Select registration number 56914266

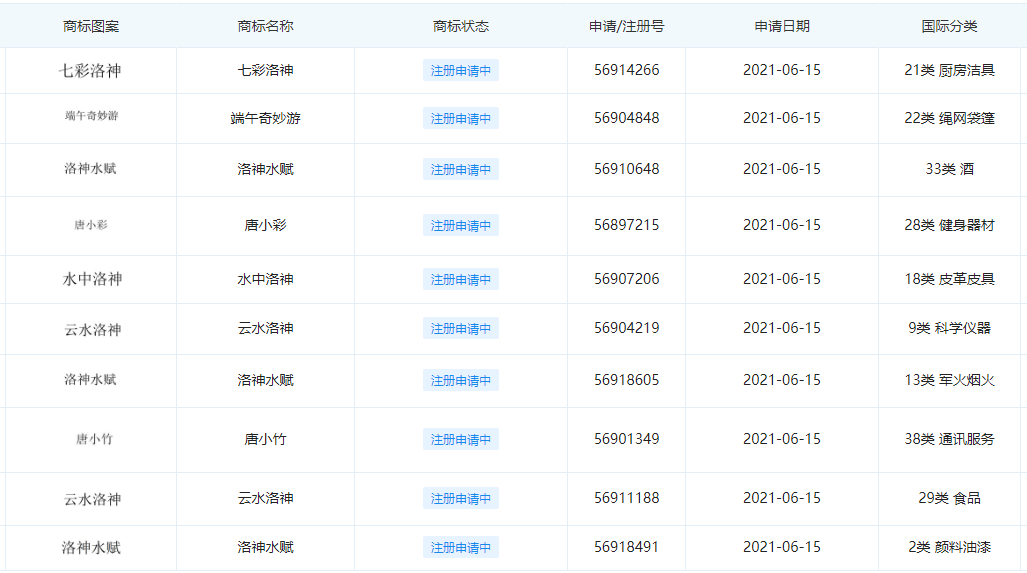click(626, 70)
